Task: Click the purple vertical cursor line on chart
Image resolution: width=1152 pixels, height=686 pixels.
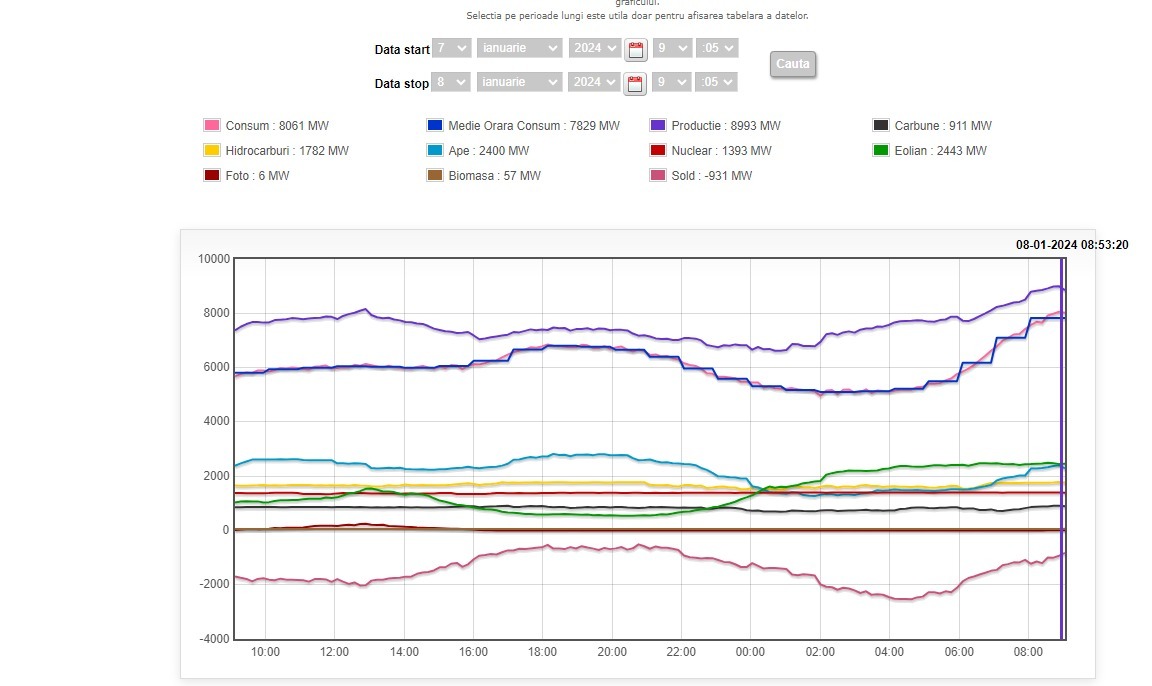Action: 1062,448
